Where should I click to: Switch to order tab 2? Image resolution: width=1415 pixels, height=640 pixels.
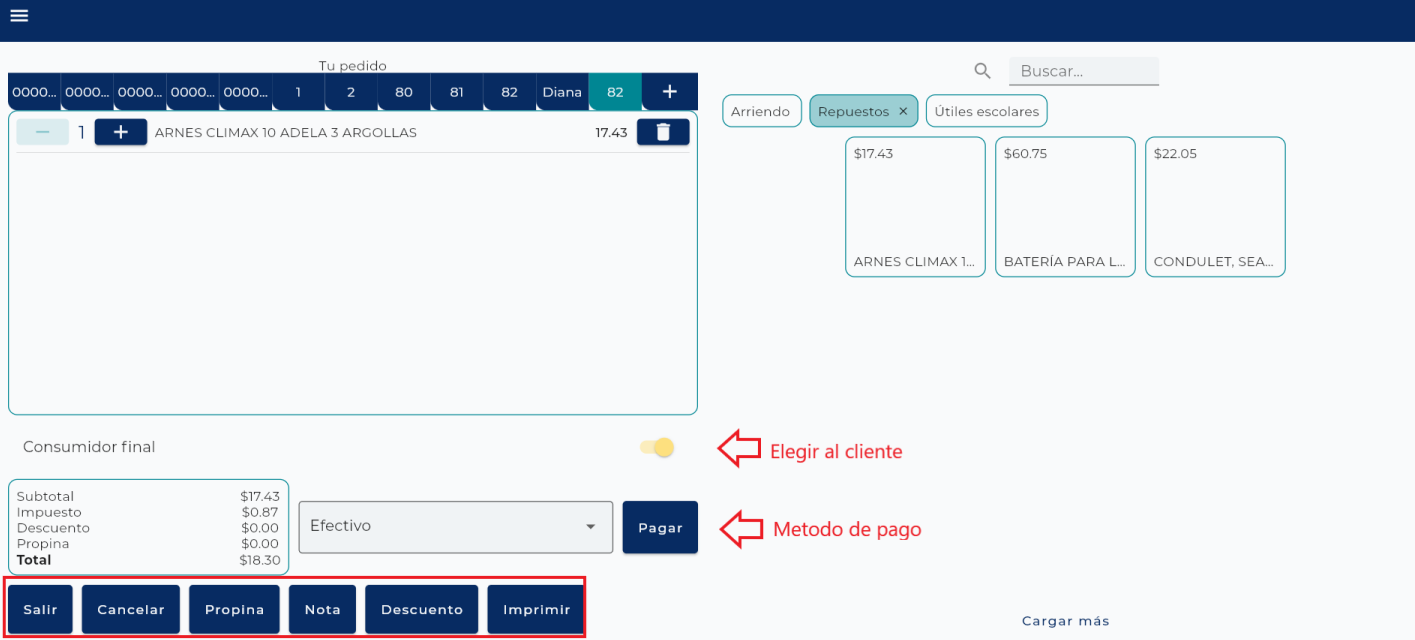351,91
